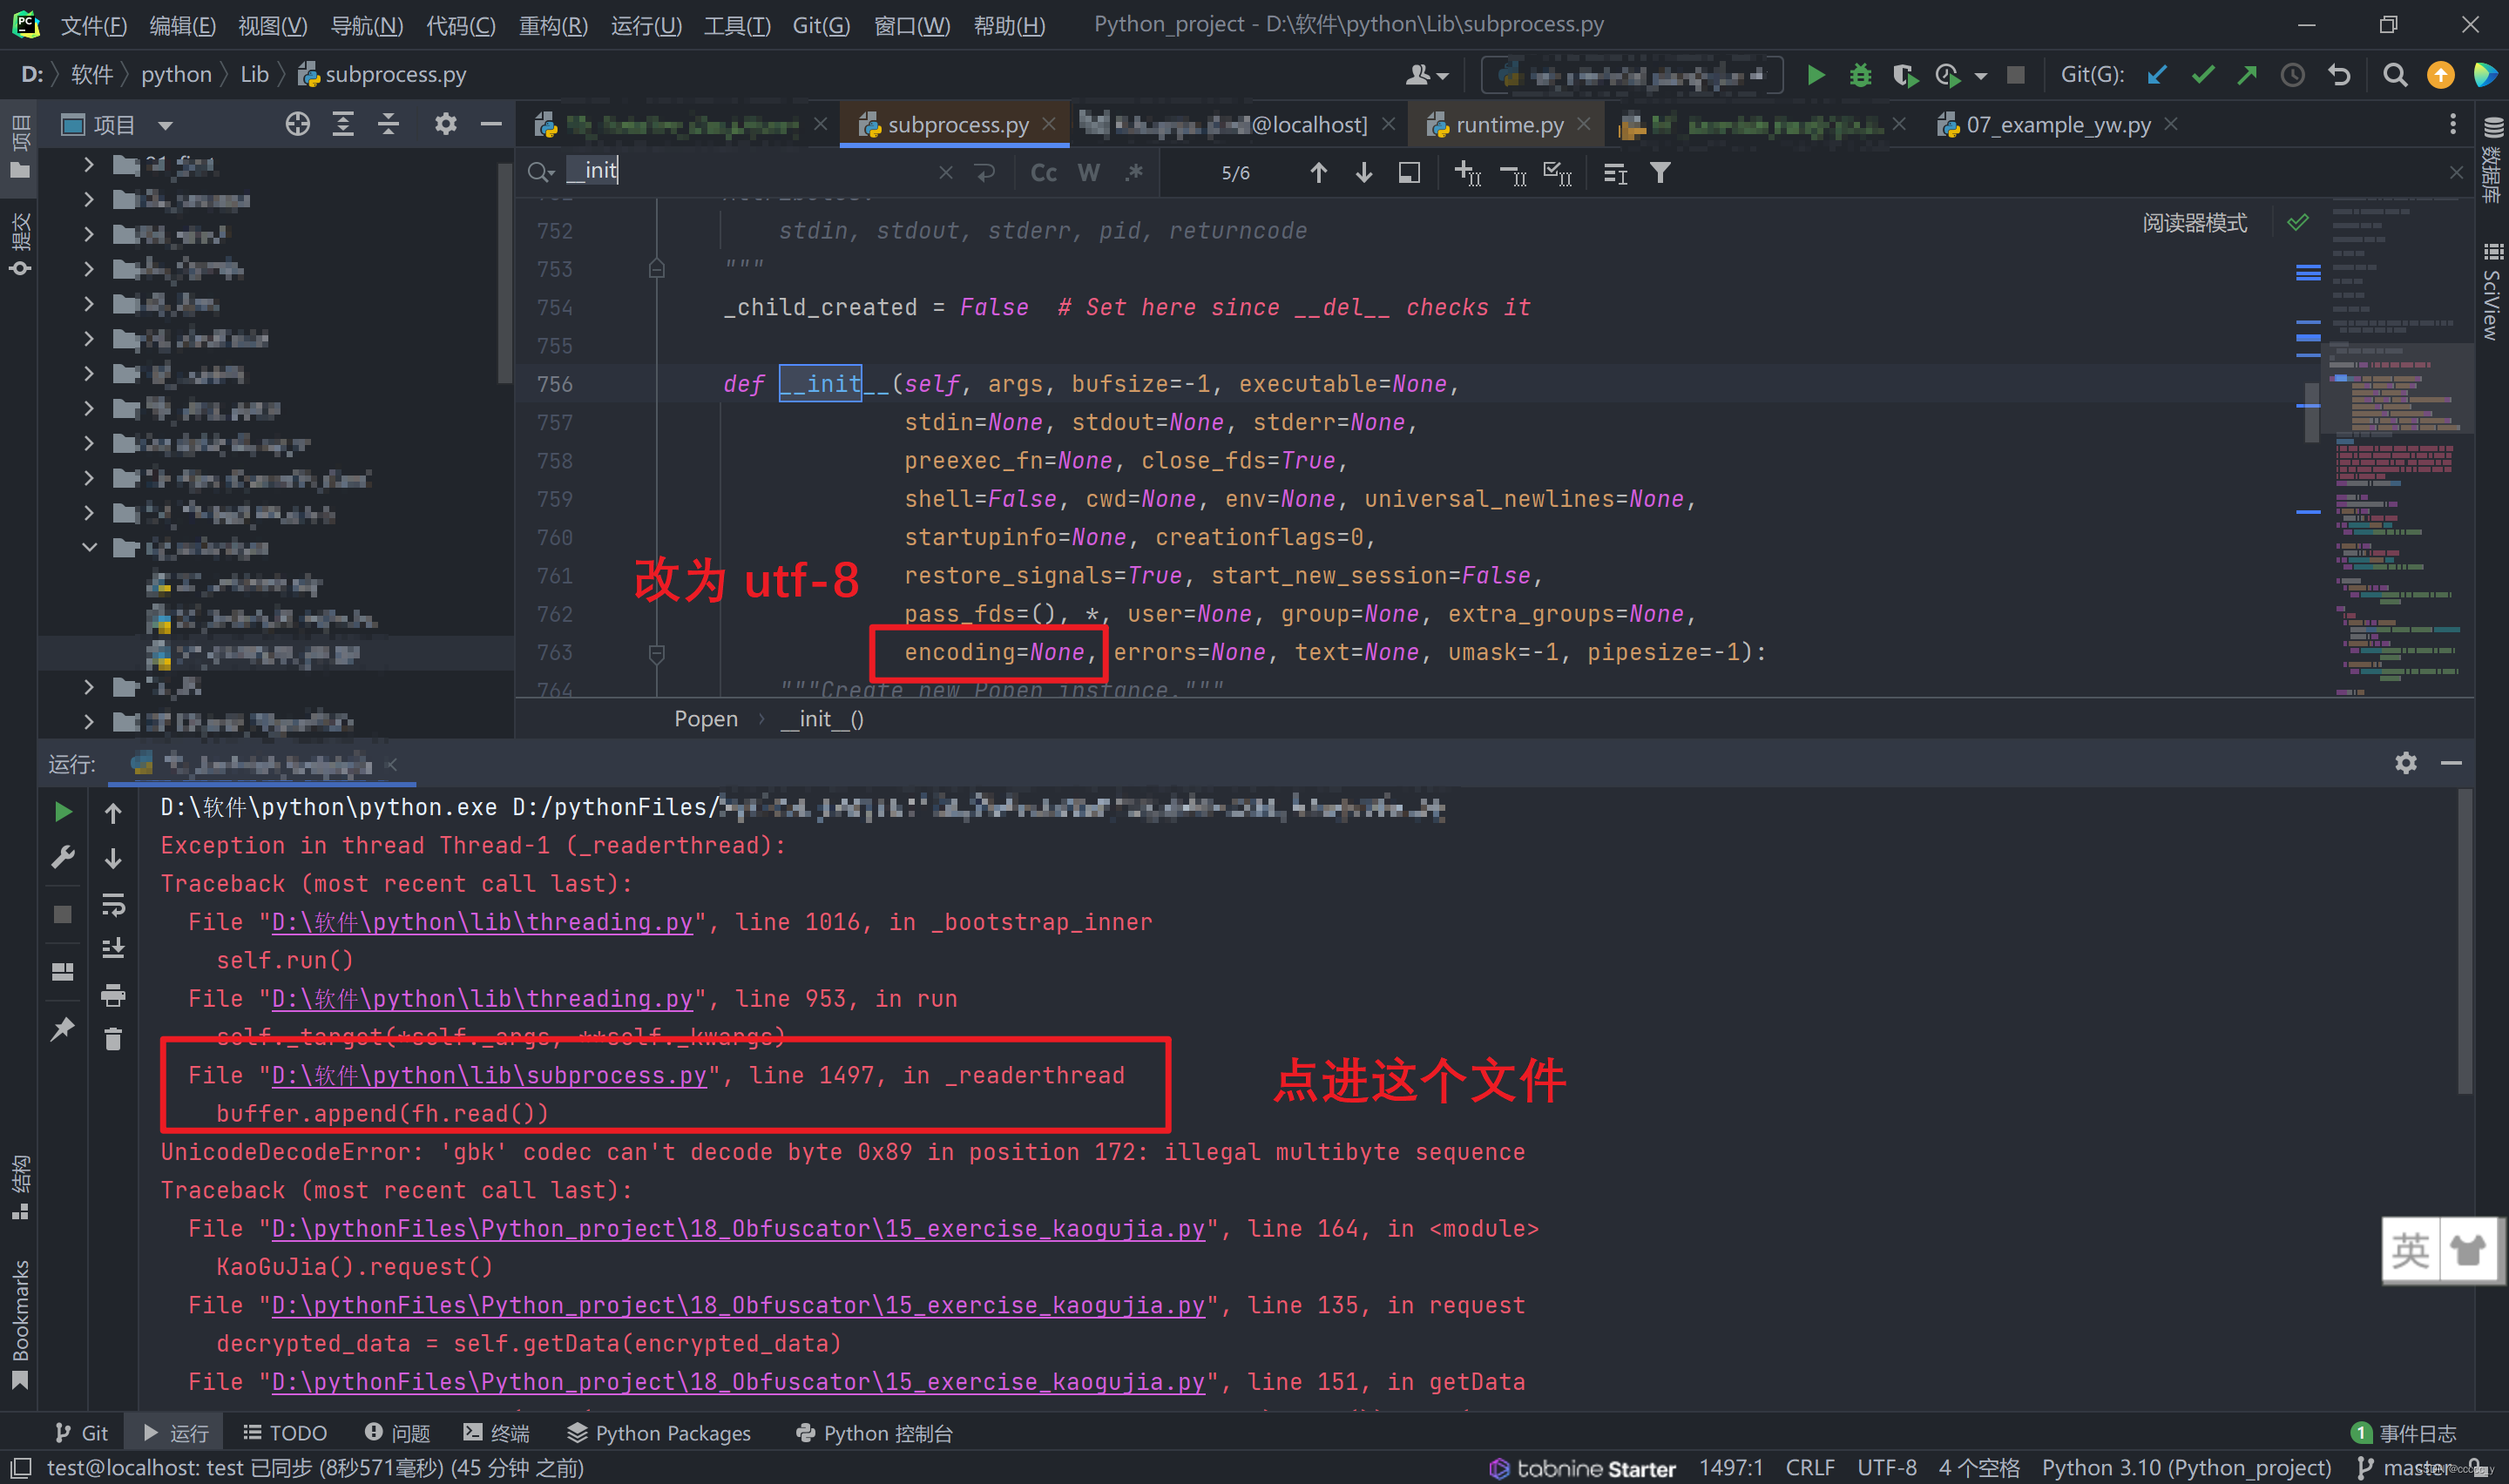Open the 重构(R) menu
Screen dimensions: 2509x1484
[x=553, y=25]
